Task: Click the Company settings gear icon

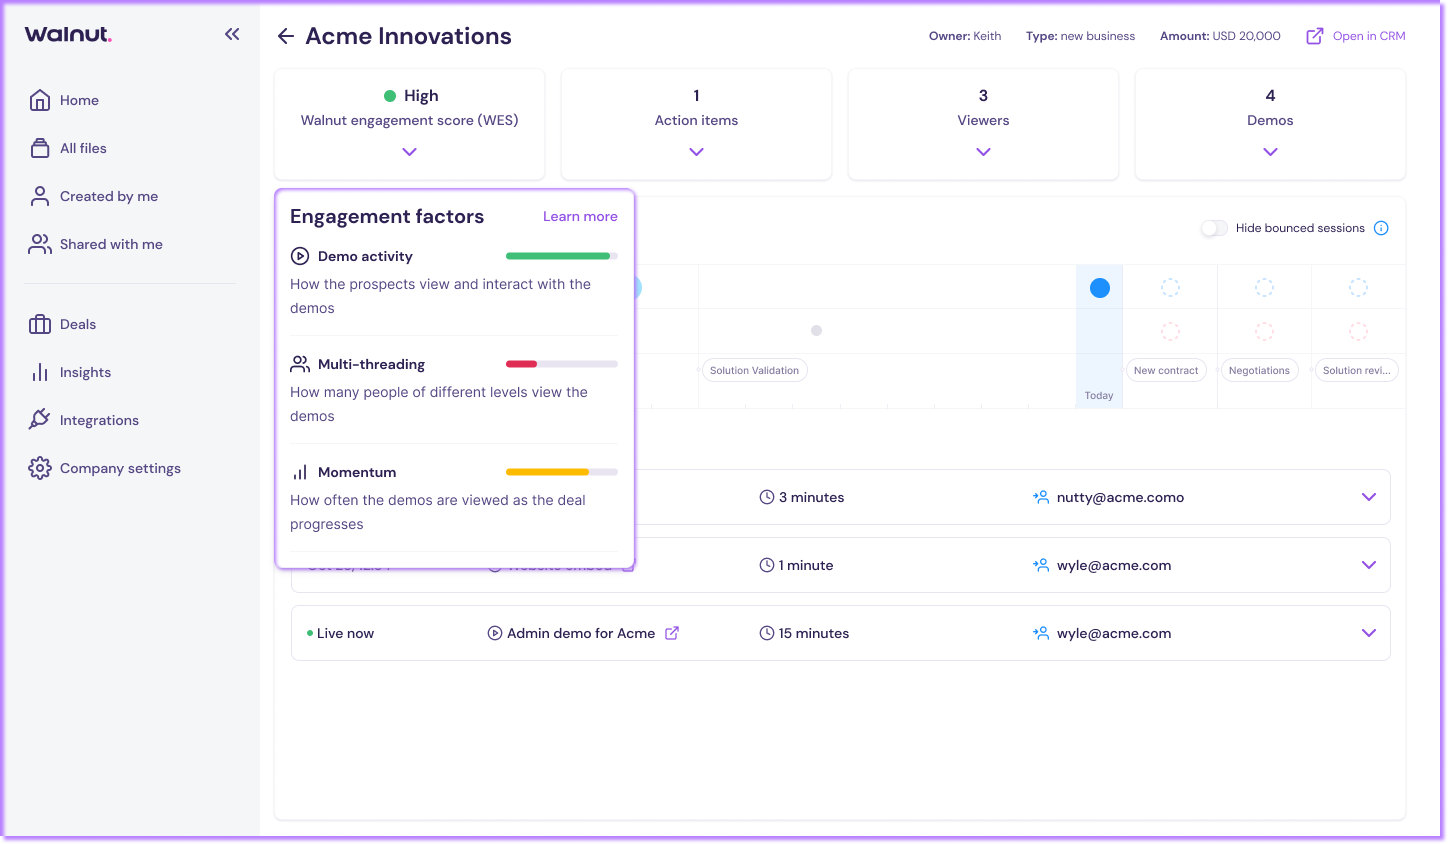Action: (x=40, y=468)
